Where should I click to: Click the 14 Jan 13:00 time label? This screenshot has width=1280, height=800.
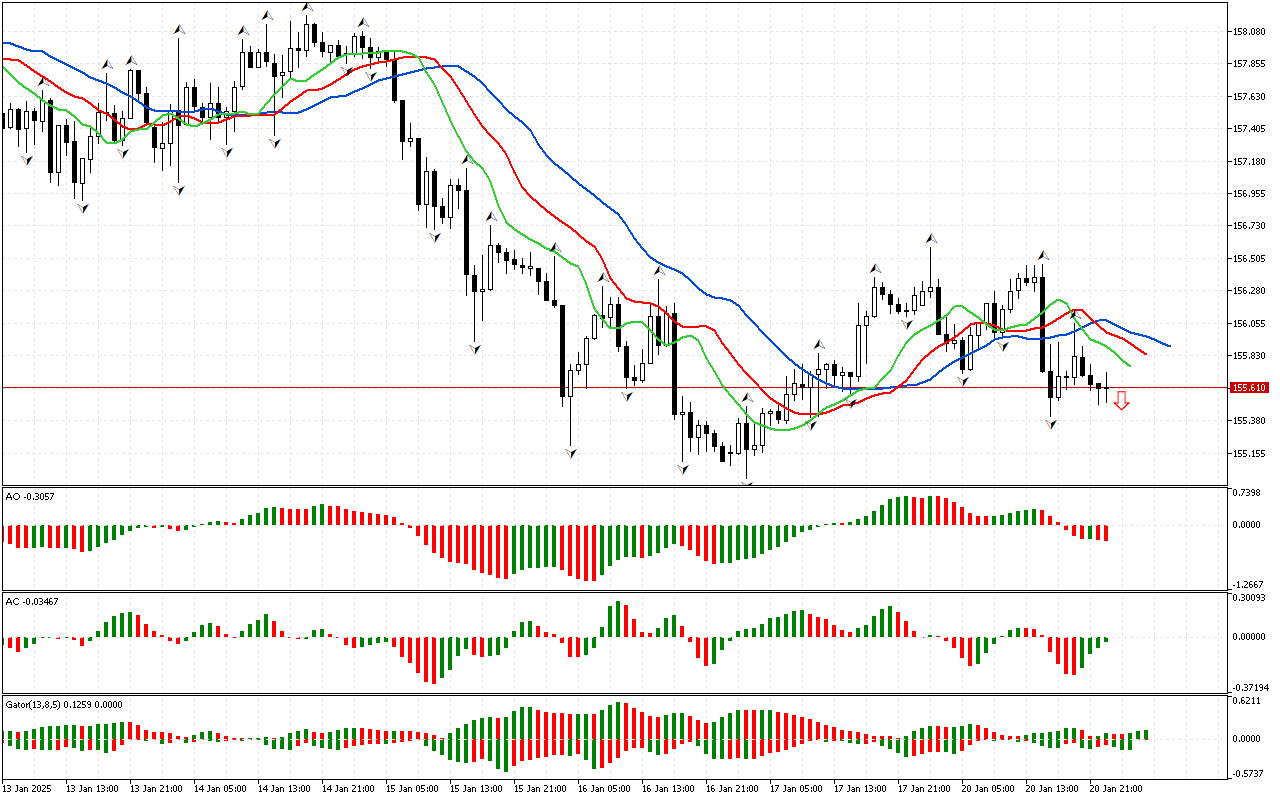[284, 789]
